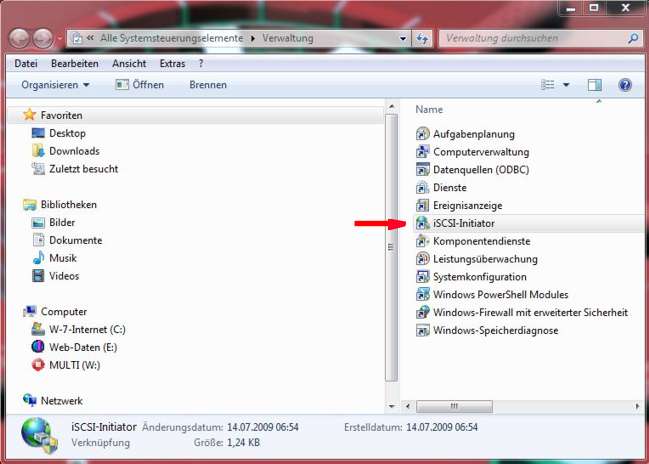Expand the arrow after Alle Systemsteuerungselemente
Viewport: 649px width, 464px height.
[253, 38]
